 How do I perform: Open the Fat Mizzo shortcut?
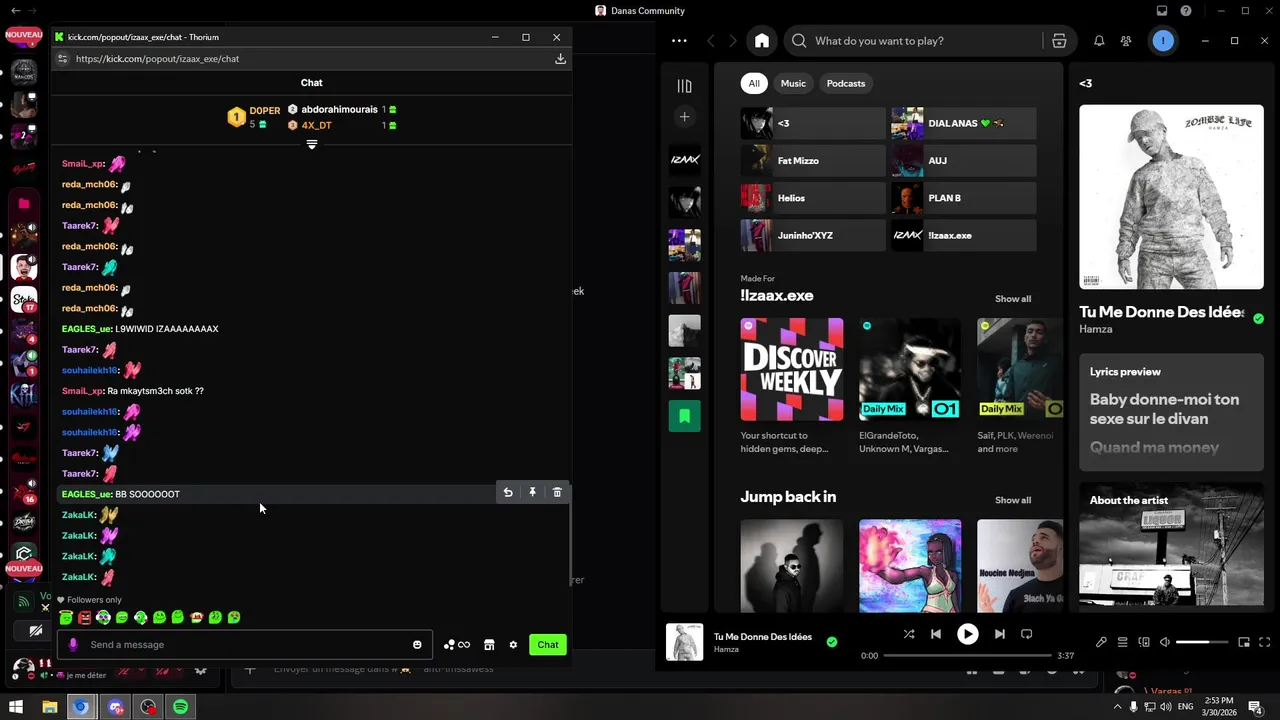click(x=813, y=160)
